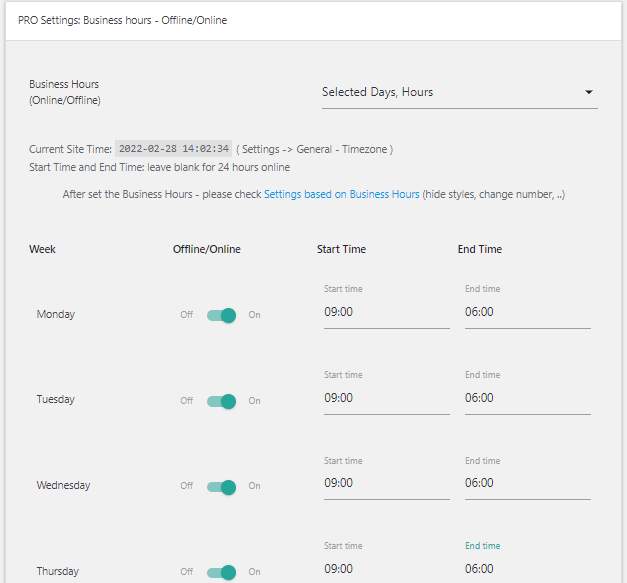This screenshot has height=583, width=627.
Task: Toggle the Tuesday online switch
Action: 221,401
